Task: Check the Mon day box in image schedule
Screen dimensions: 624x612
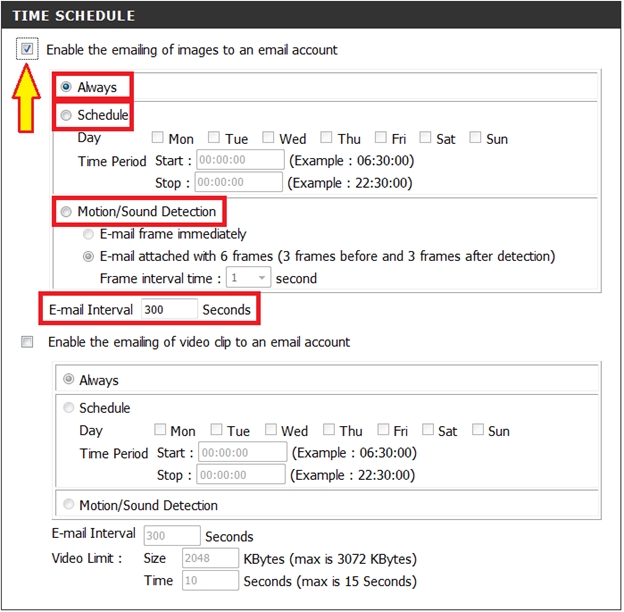Action: point(158,138)
